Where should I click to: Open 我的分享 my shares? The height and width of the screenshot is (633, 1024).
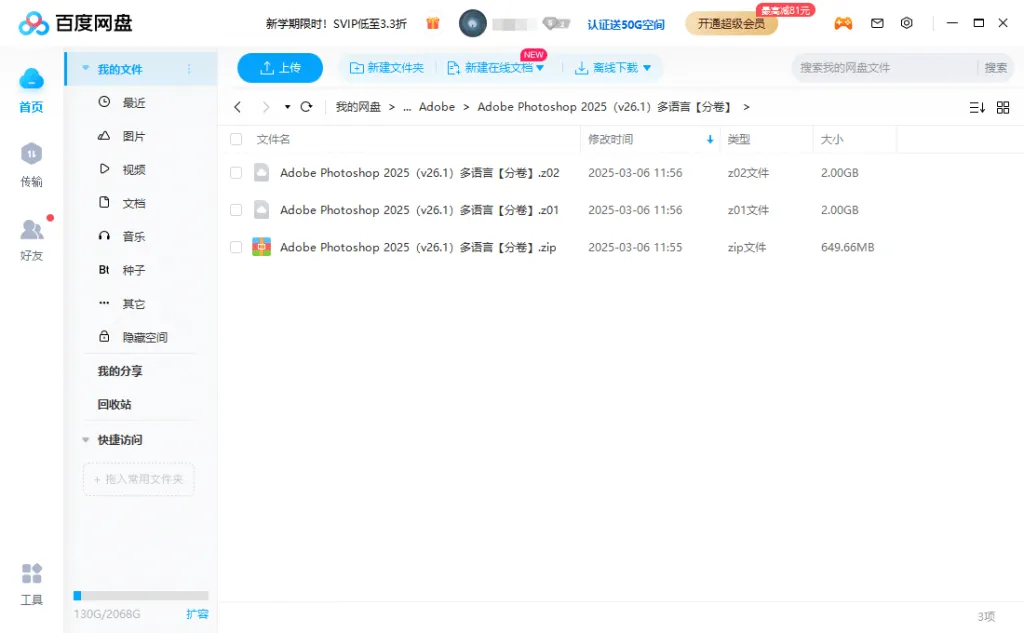pyautogui.click(x=120, y=371)
